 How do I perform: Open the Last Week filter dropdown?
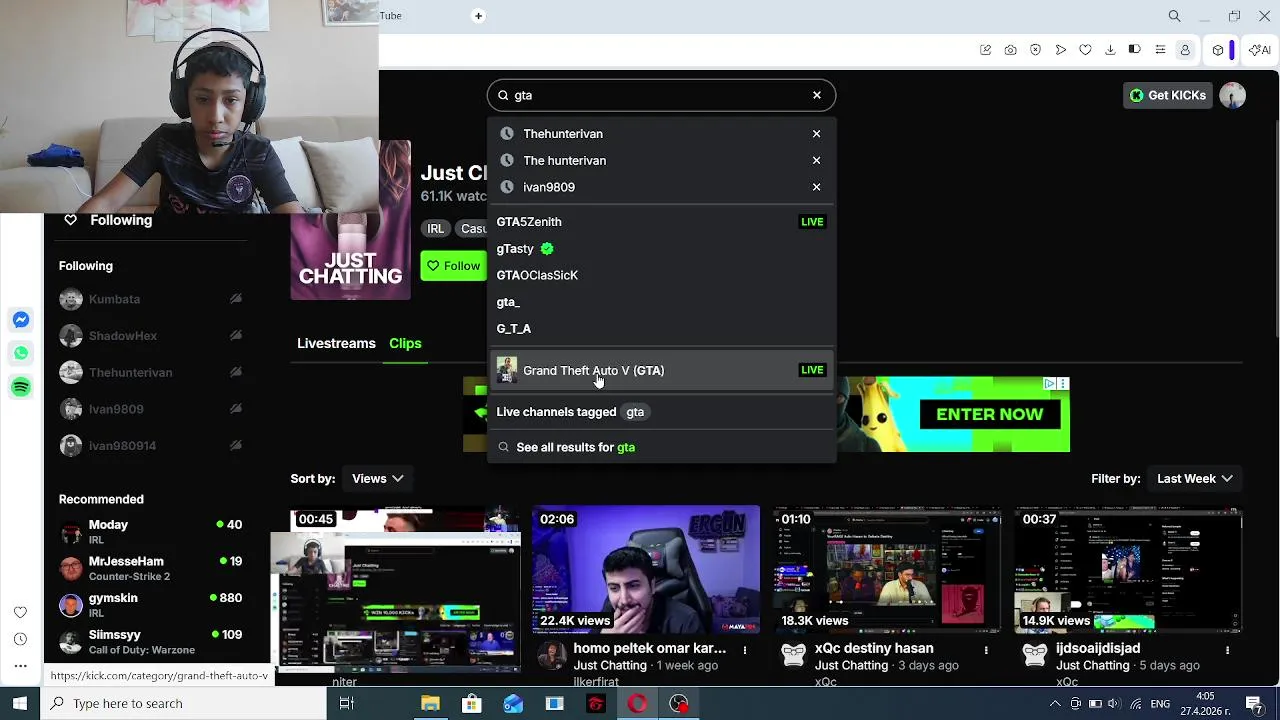click(1194, 479)
